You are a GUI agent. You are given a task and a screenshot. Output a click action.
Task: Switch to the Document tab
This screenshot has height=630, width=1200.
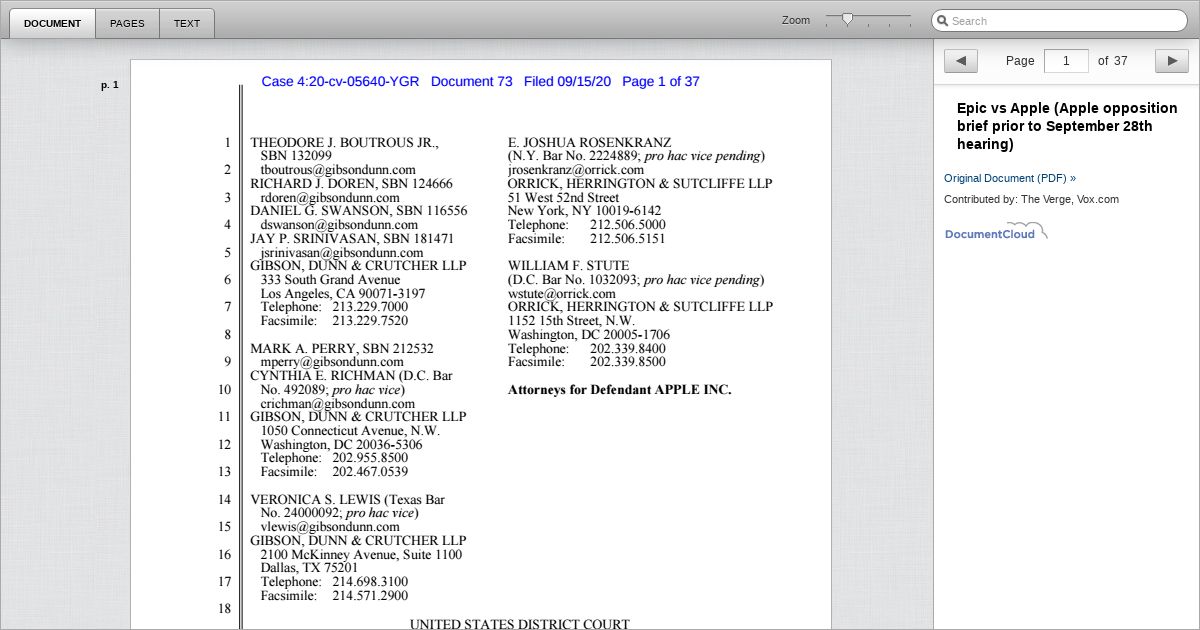[52, 23]
